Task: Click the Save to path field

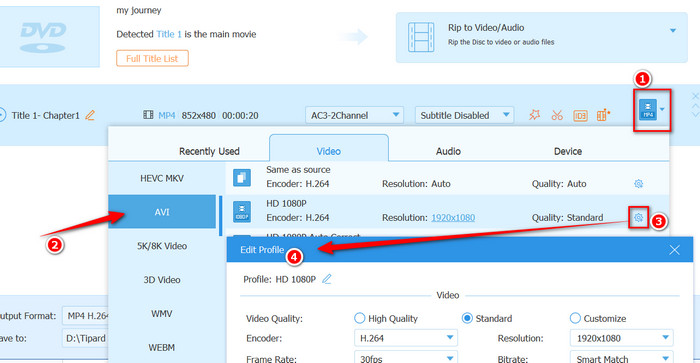Action: pyautogui.click(x=85, y=338)
